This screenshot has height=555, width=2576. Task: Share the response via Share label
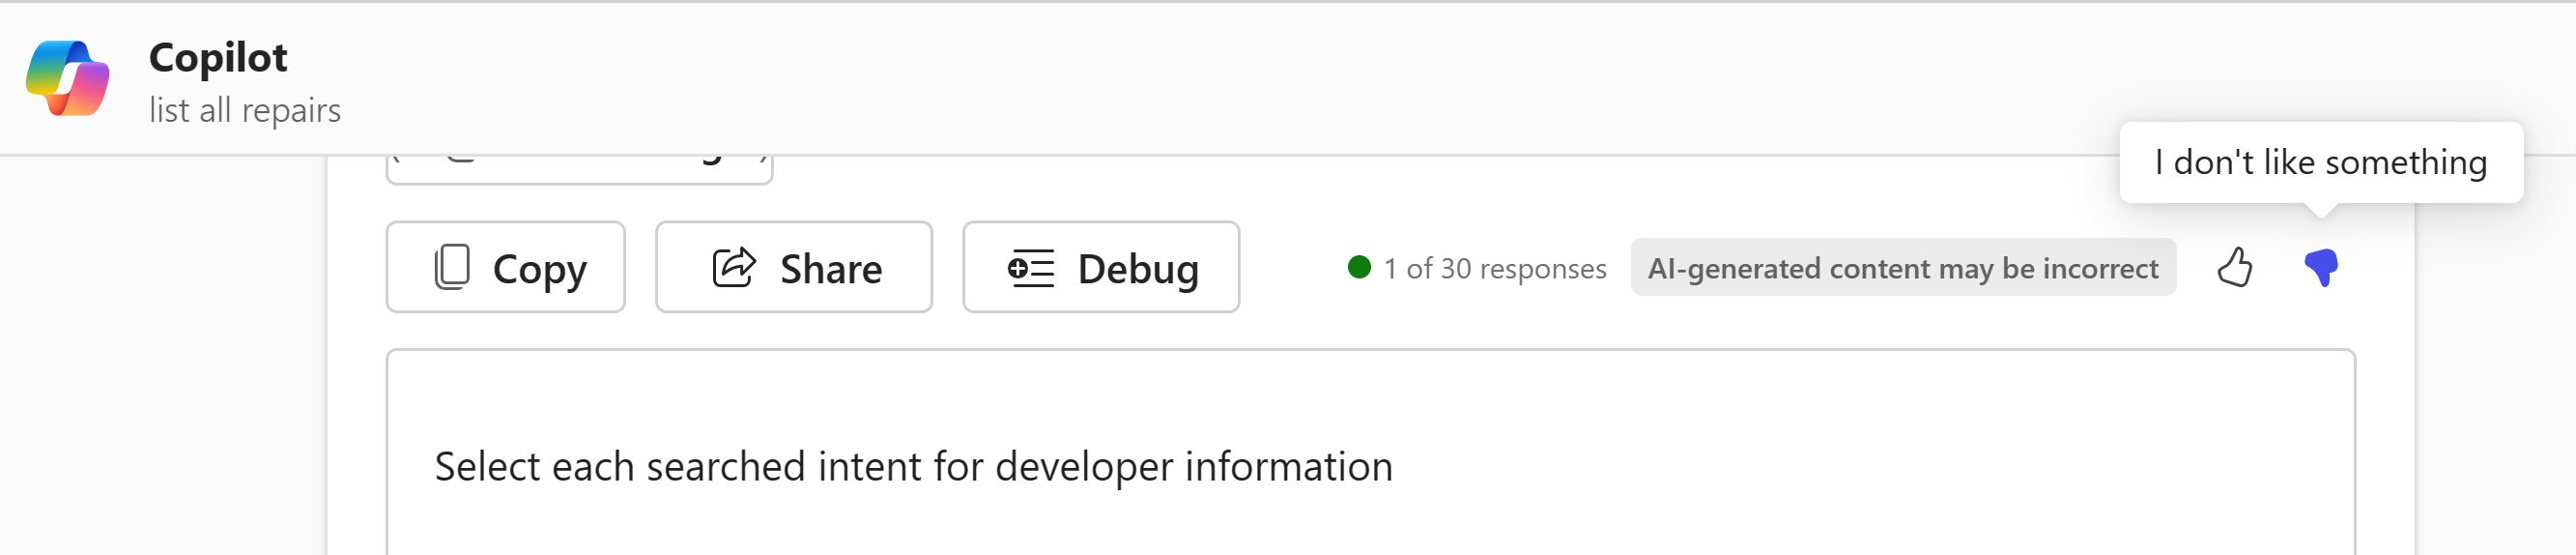(831, 269)
